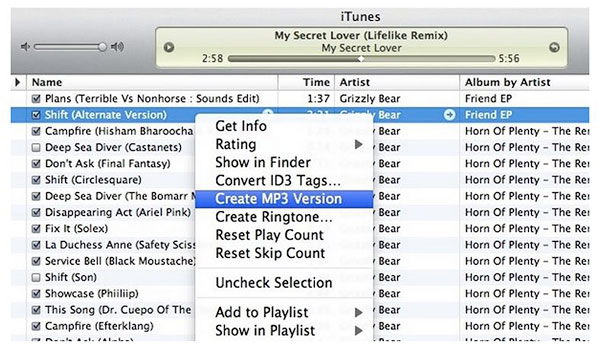The height and width of the screenshot is (364, 600).
Task: Select the Deep Sea Diver (Castanets) track
Action: click(x=113, y=147)
